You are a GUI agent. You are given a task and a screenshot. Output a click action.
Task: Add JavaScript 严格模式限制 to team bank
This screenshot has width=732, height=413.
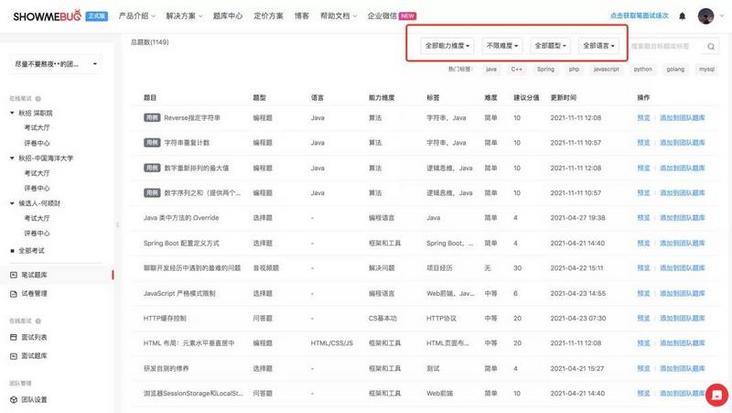(x=682, y=293)
